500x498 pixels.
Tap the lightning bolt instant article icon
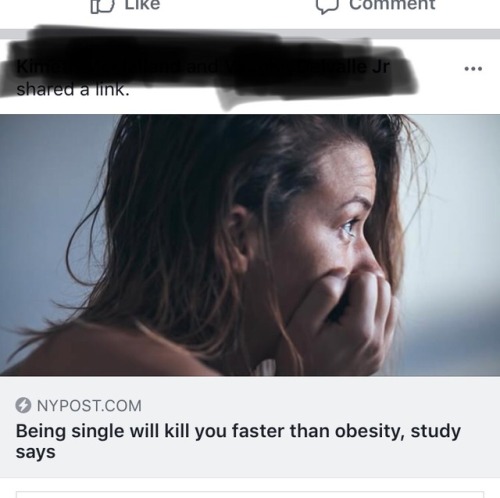point(23,405)
